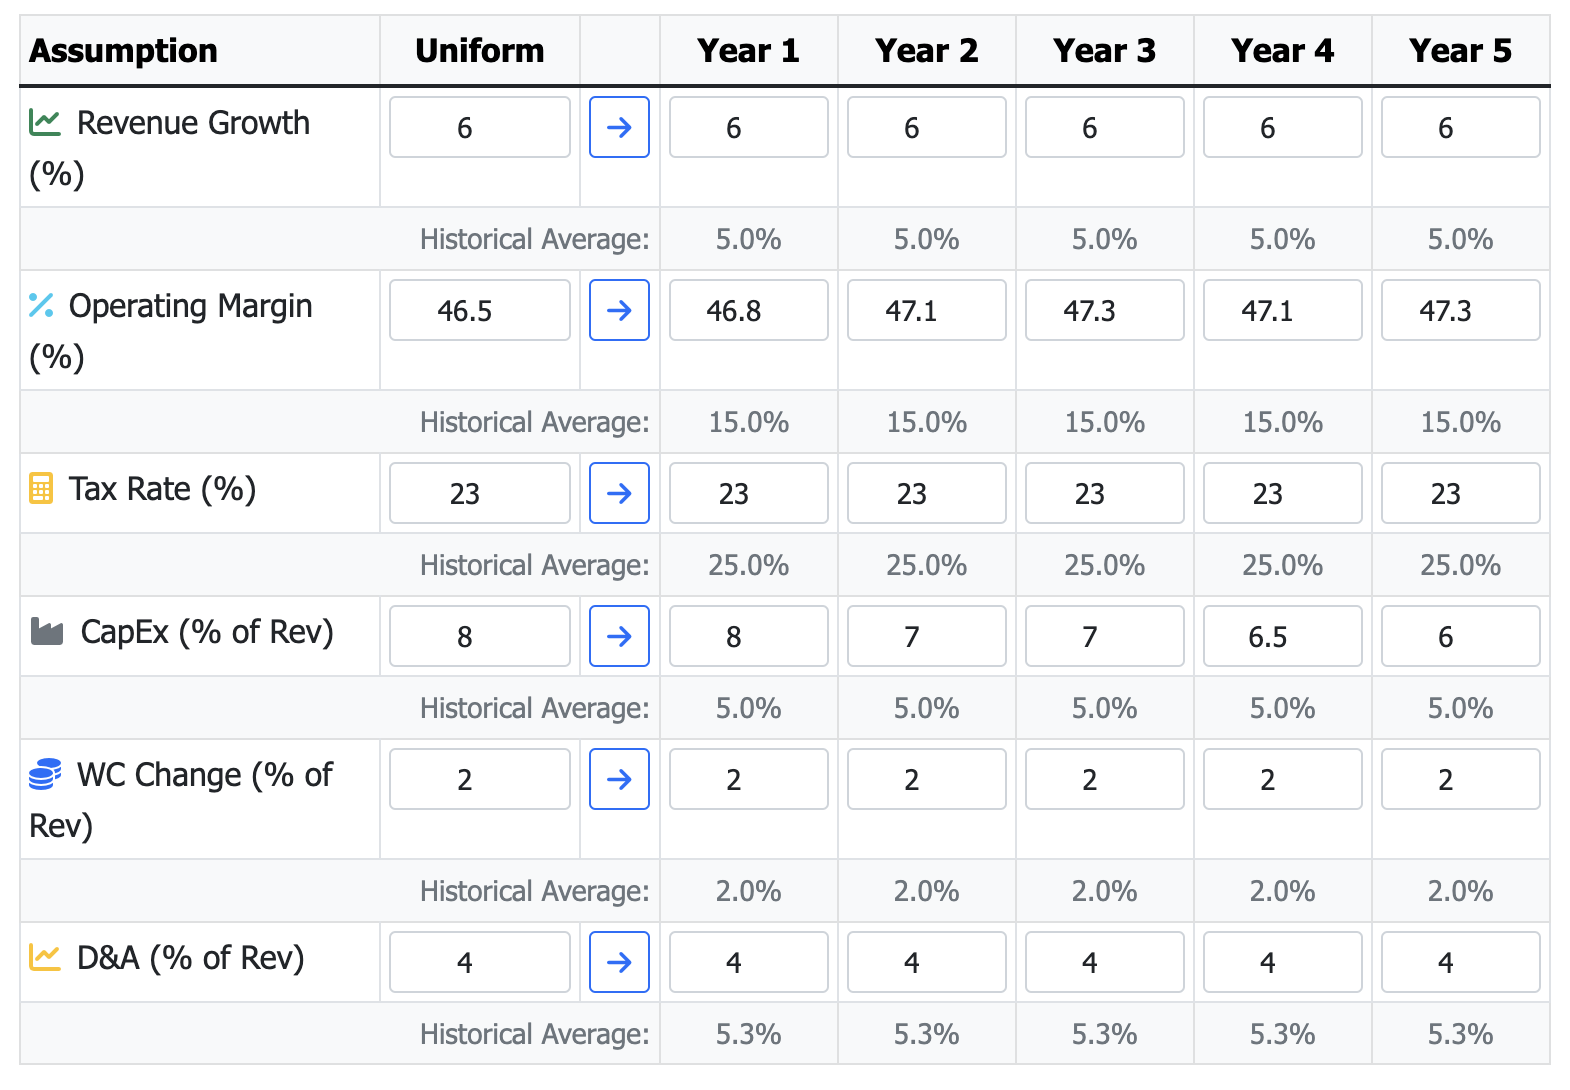This screenshot has height=1090, width=1570.
Task: Click the Uniform column header
Action: (480, 50)
